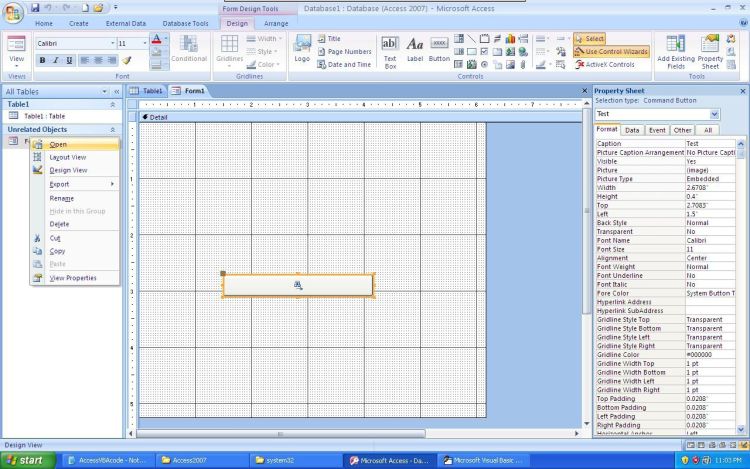750x469 pixels.
Task: Open the Arrange ribbon tab
Action: [276, 23]
